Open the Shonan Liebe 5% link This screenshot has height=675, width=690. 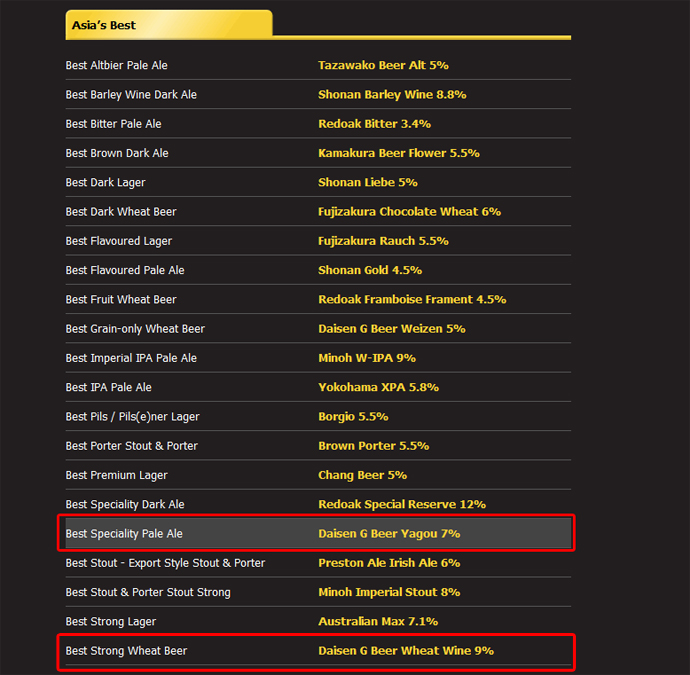368,182
